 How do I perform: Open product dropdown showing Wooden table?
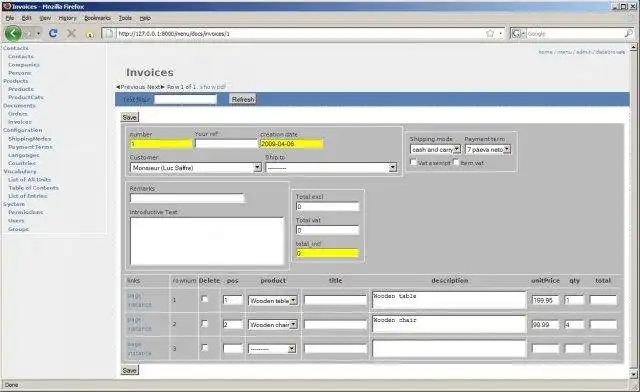tap(273, 301)
